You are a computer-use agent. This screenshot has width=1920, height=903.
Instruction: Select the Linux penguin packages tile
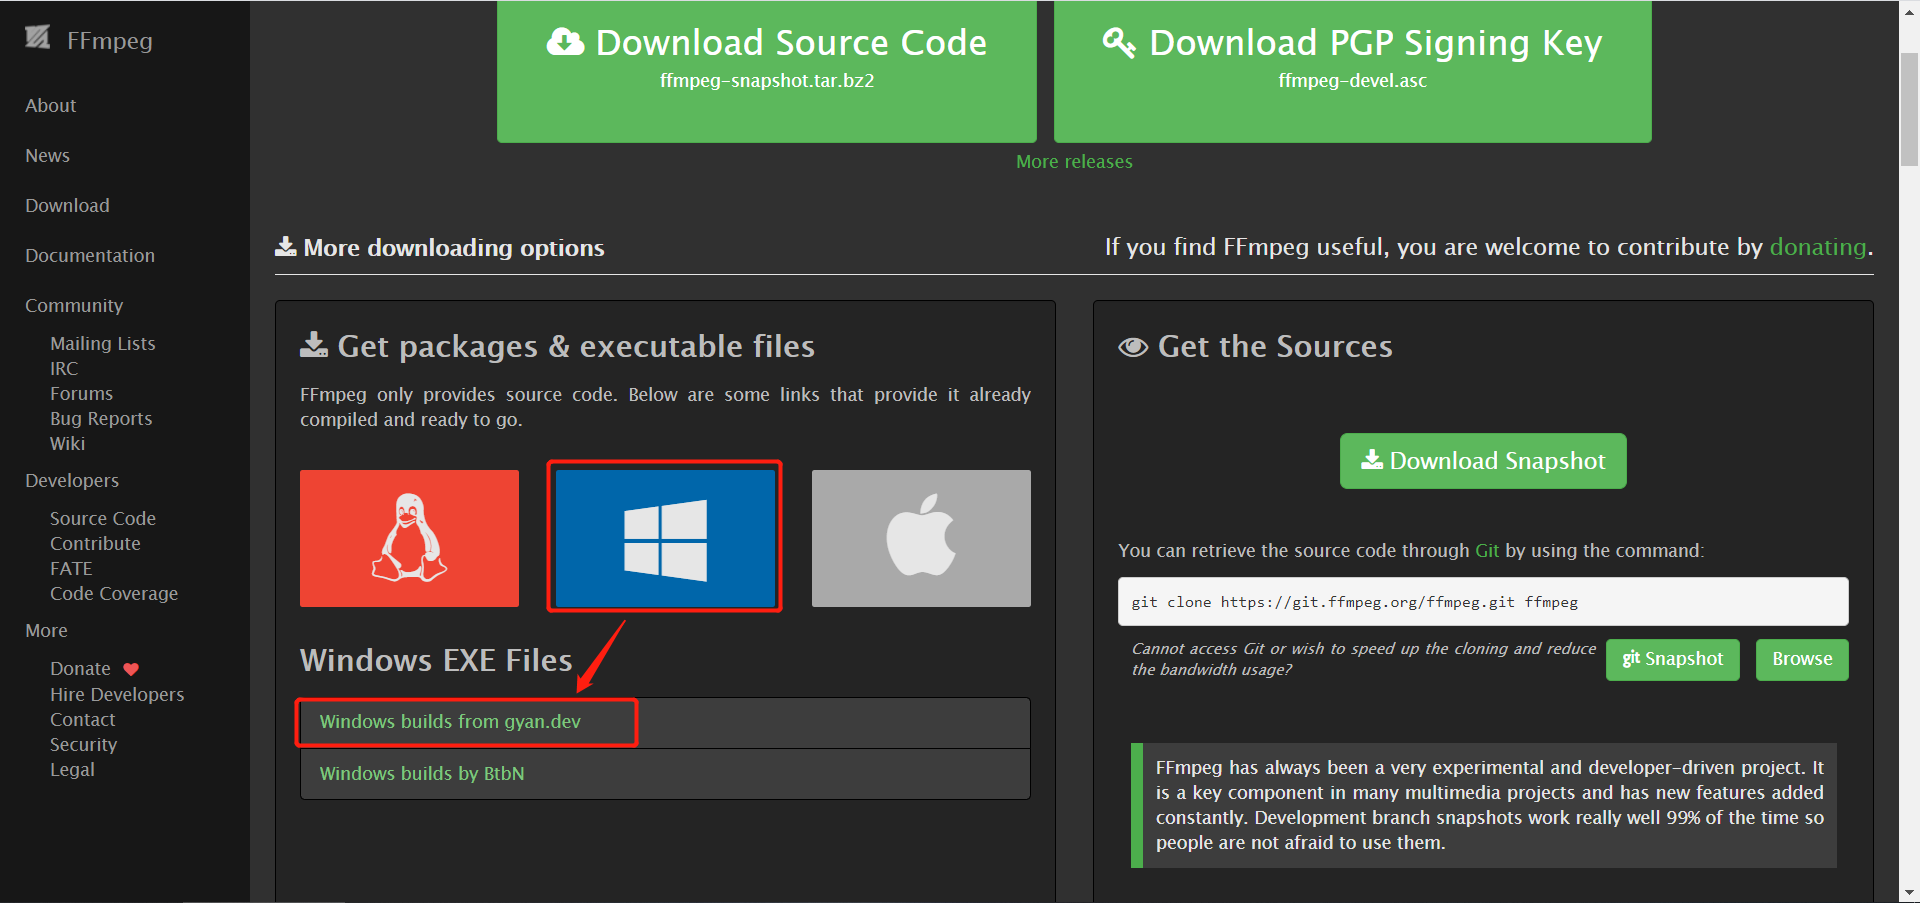click(x=409, y=538)
